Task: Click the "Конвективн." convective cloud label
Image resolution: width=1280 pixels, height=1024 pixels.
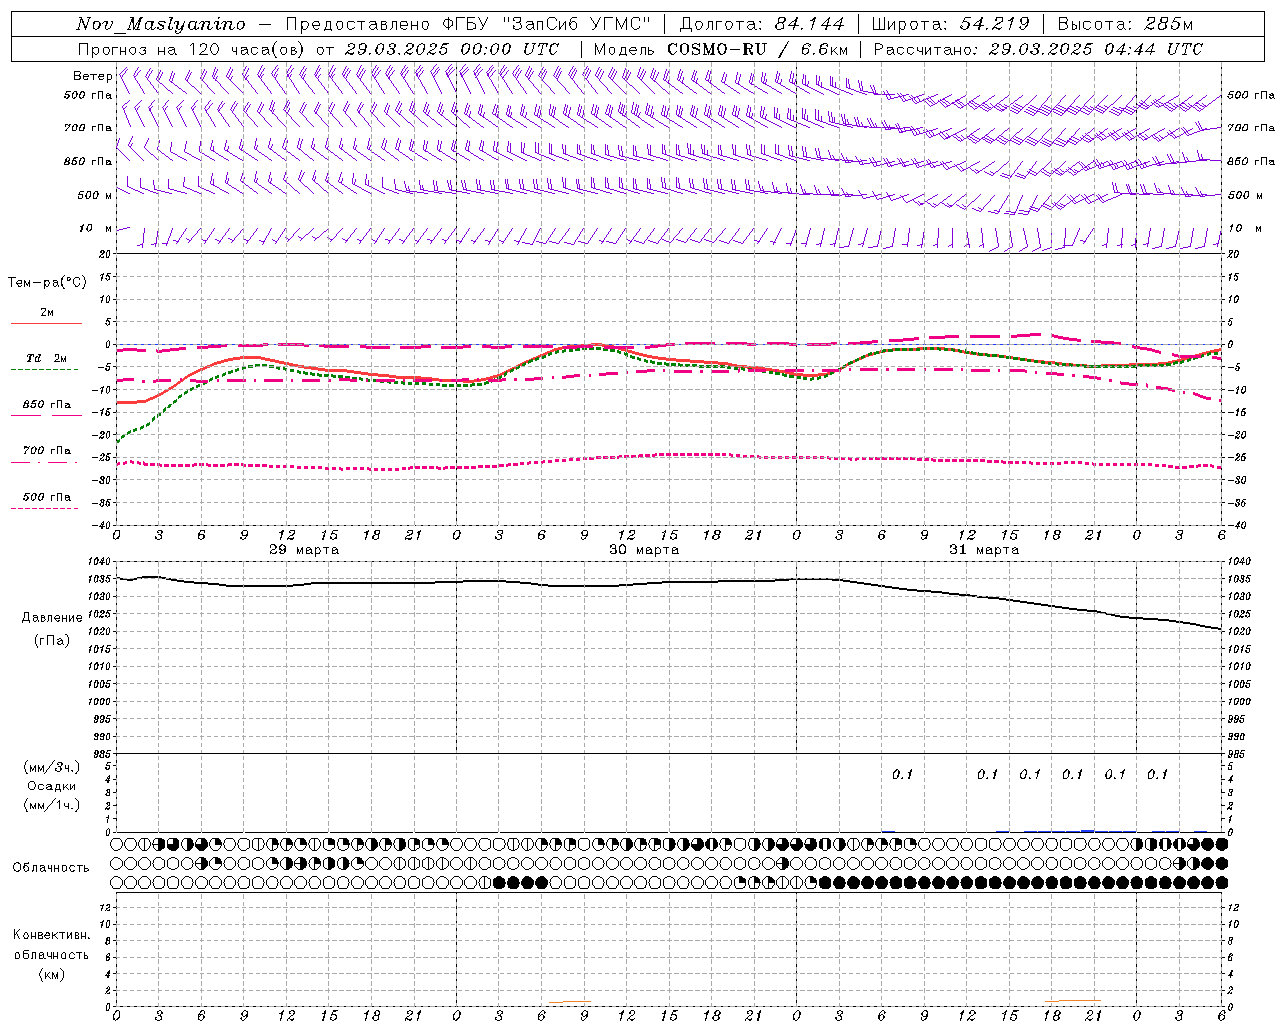Action: click(51, 935)
